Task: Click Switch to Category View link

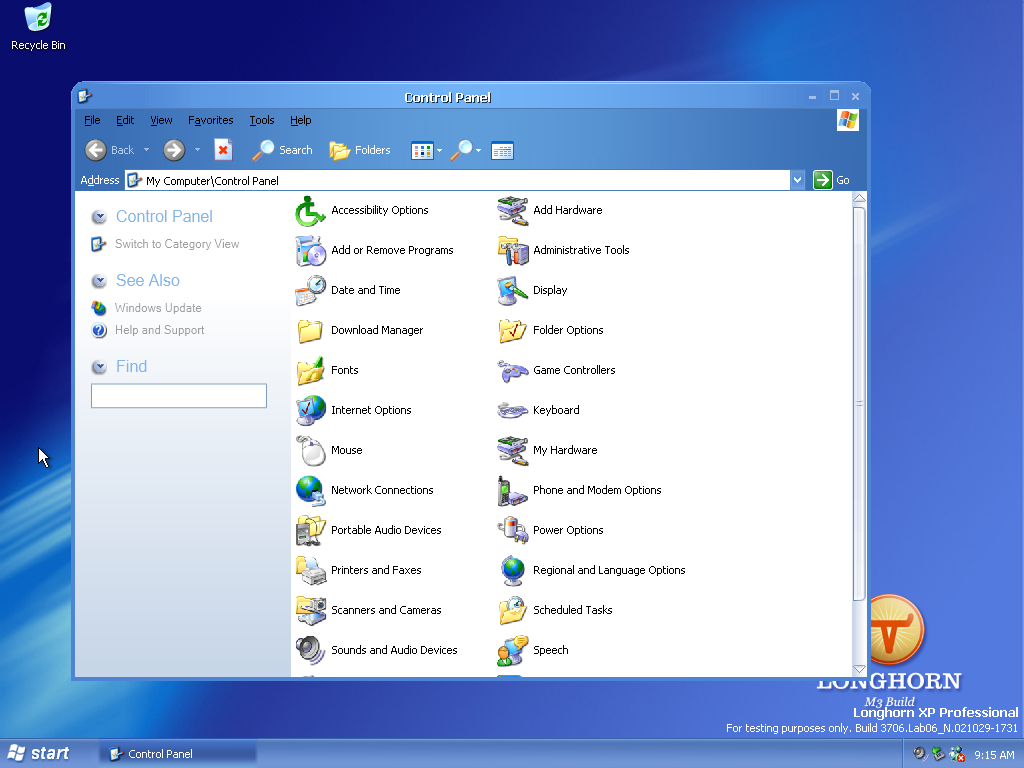Action: (176, 244)
